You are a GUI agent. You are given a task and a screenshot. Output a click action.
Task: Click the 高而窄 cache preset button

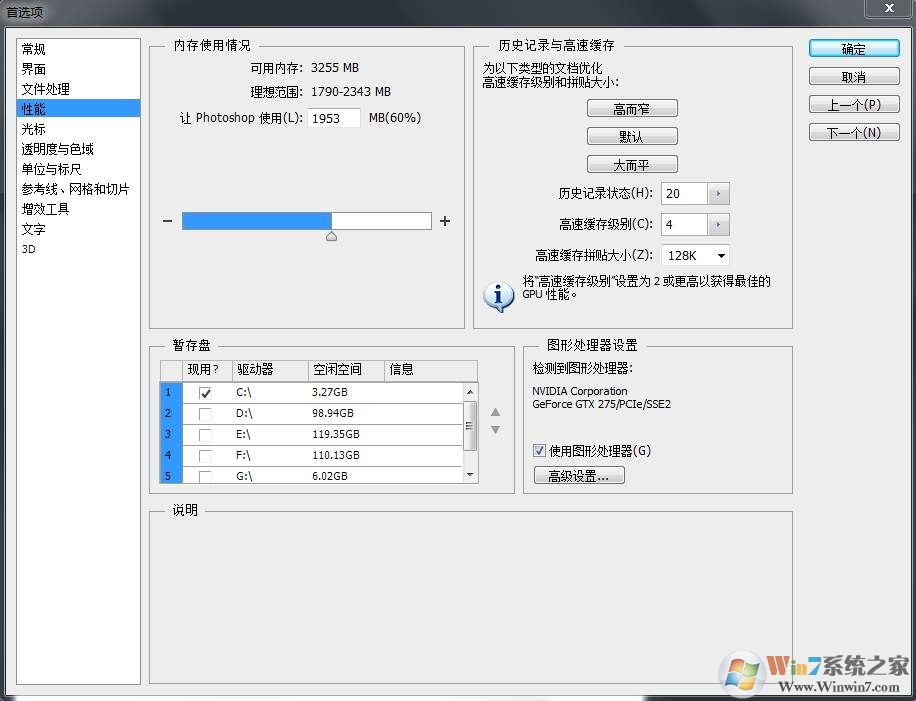[631, 109]
